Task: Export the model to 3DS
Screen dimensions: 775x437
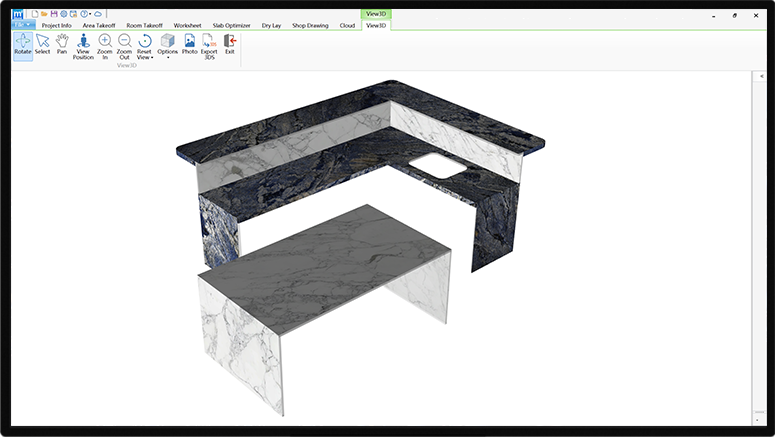Action: tap(209, 47)
